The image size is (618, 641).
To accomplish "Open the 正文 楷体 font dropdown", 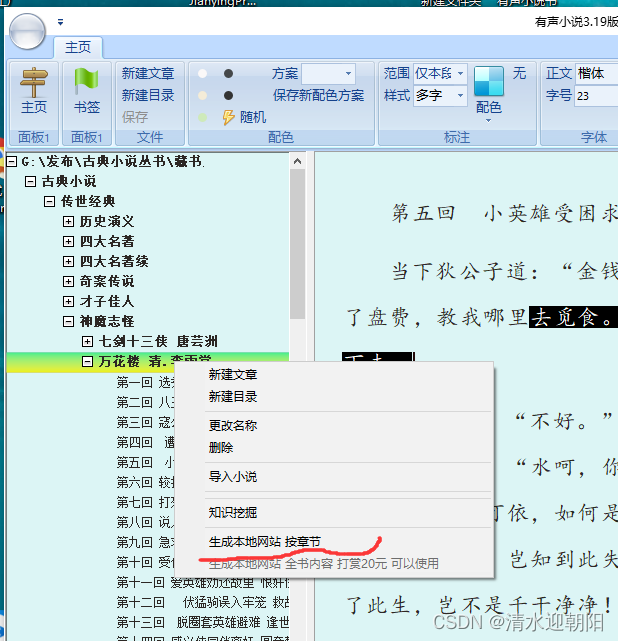I will 596,74.
